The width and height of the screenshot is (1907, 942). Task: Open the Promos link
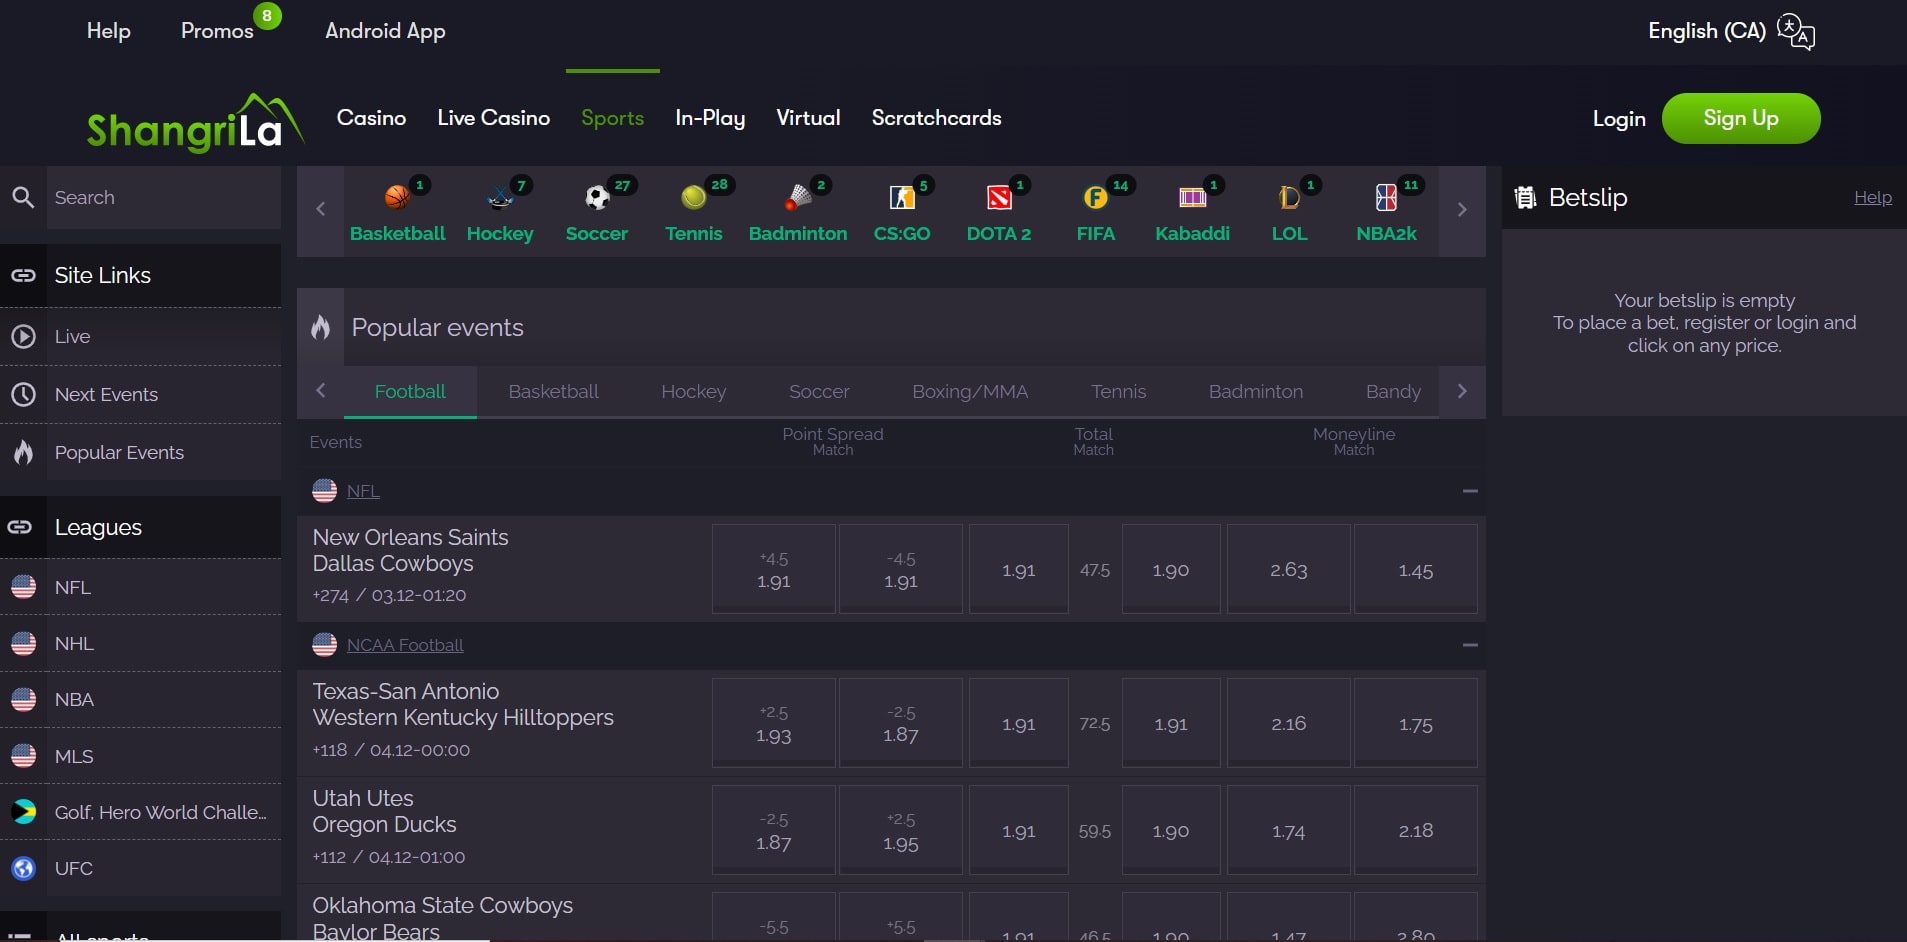tap(217, 31)
